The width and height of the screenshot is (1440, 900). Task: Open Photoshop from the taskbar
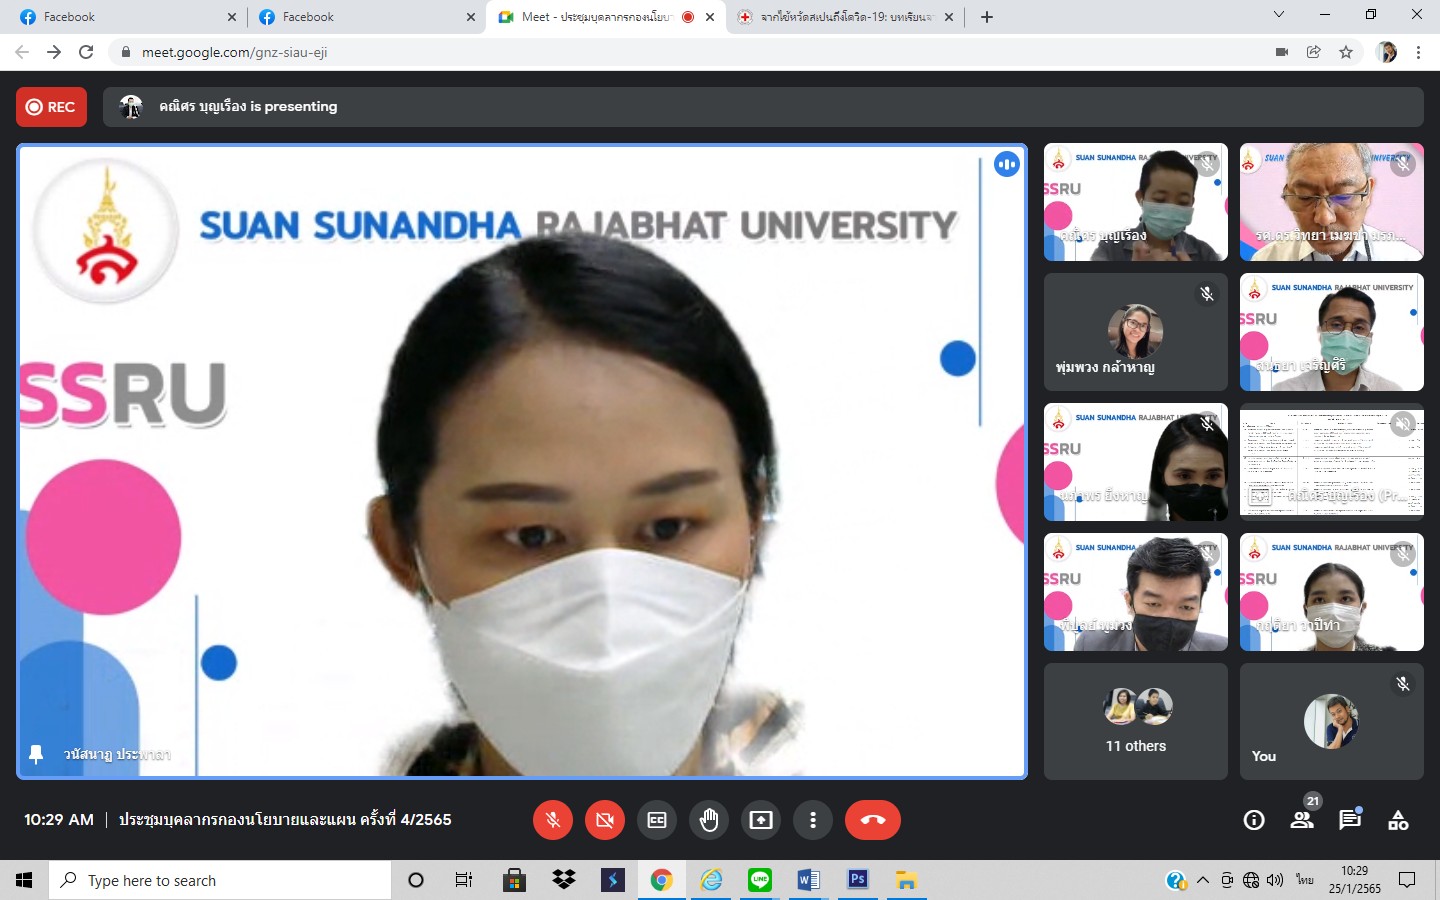click(857, 880)
